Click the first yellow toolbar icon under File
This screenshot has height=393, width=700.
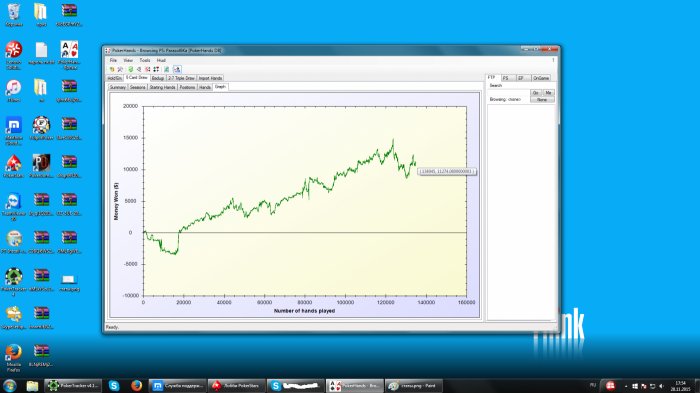coord(112,69)
